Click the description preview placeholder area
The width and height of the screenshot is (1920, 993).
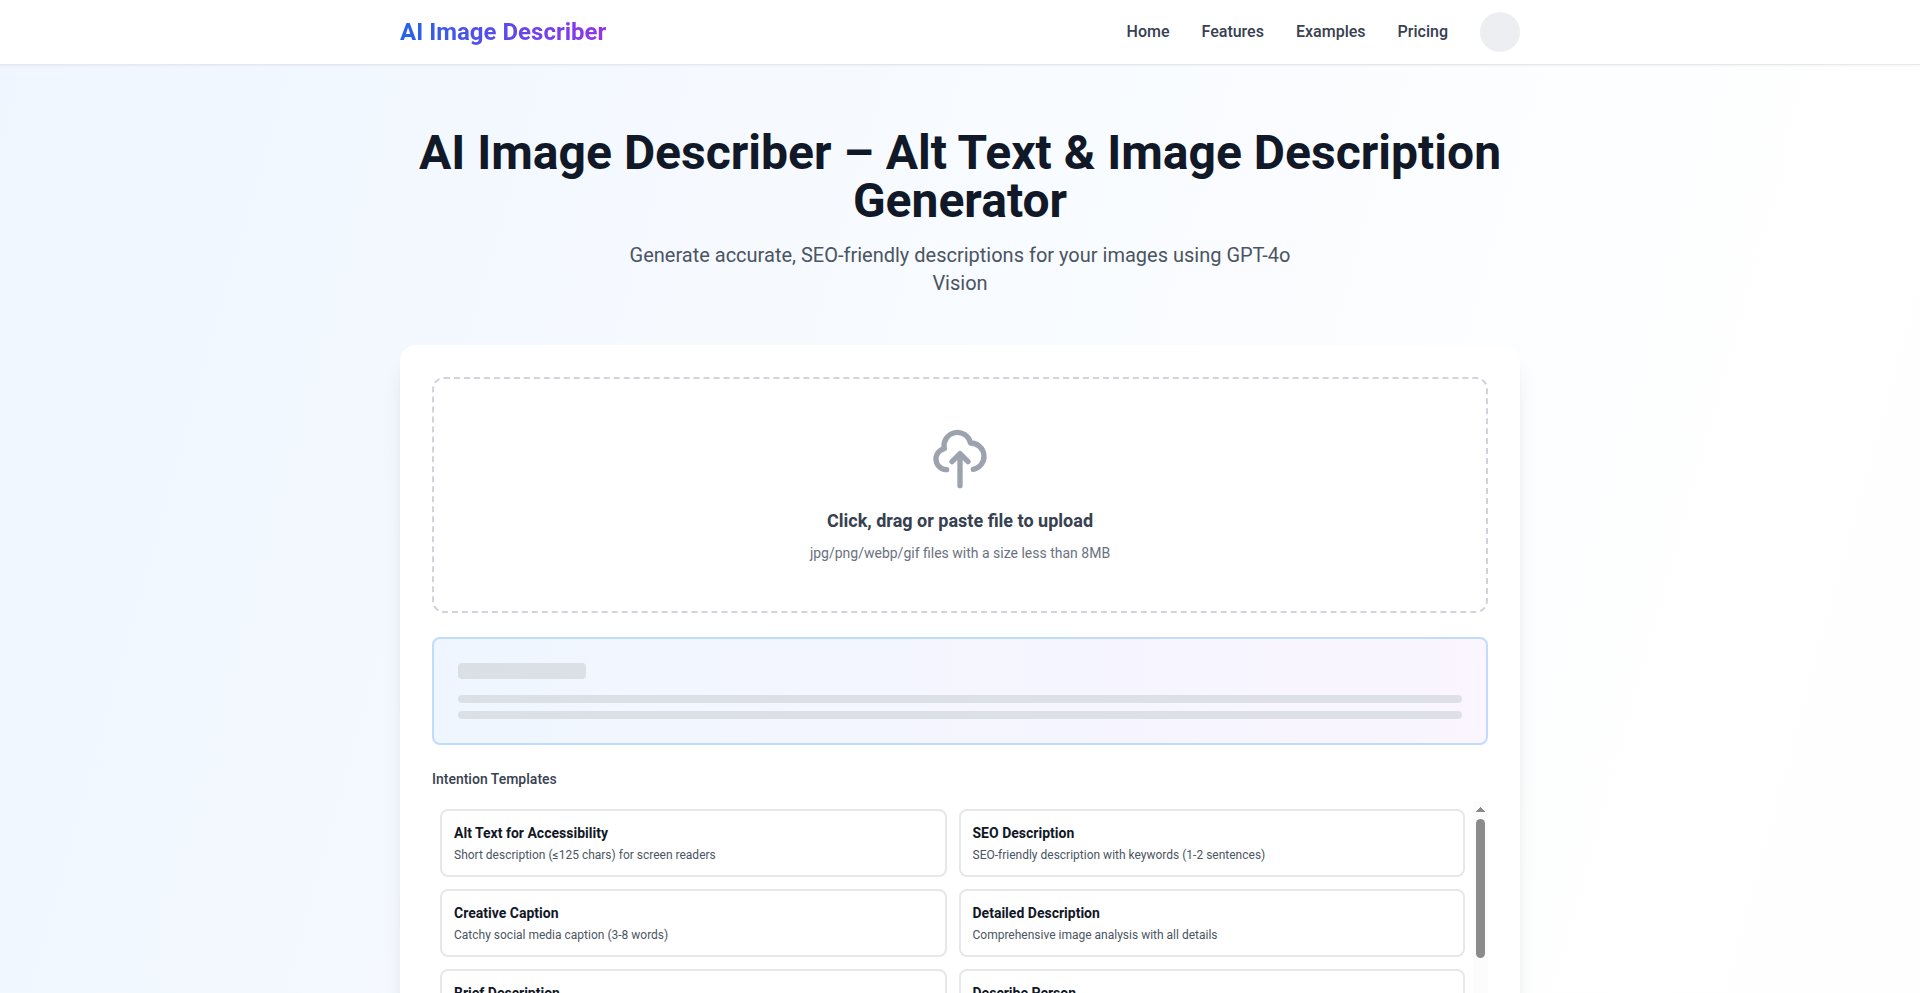[959, 690]
